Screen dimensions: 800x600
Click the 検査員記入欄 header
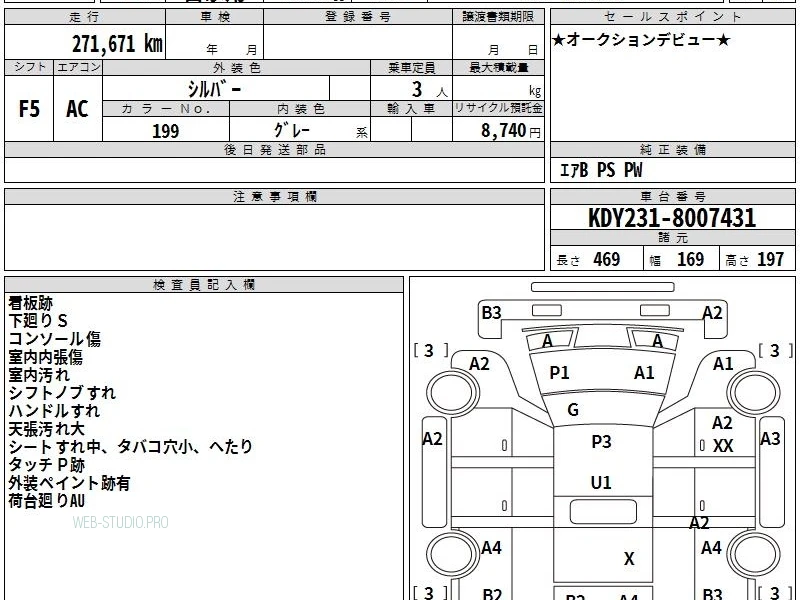tap(204, 285)
